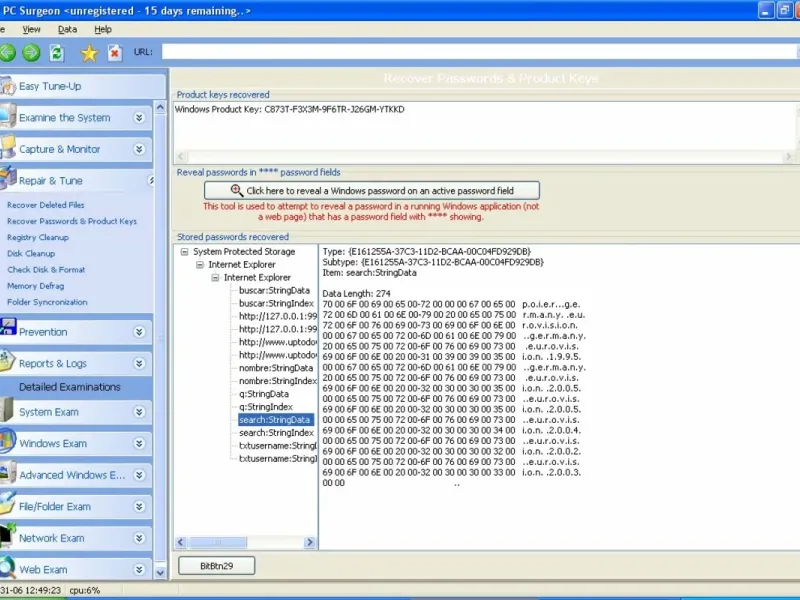This screenshot has width=800, height=600.
Task: Click the Easy Tune-Up icon
Action: pyautogui.click(x=8, y=86)
